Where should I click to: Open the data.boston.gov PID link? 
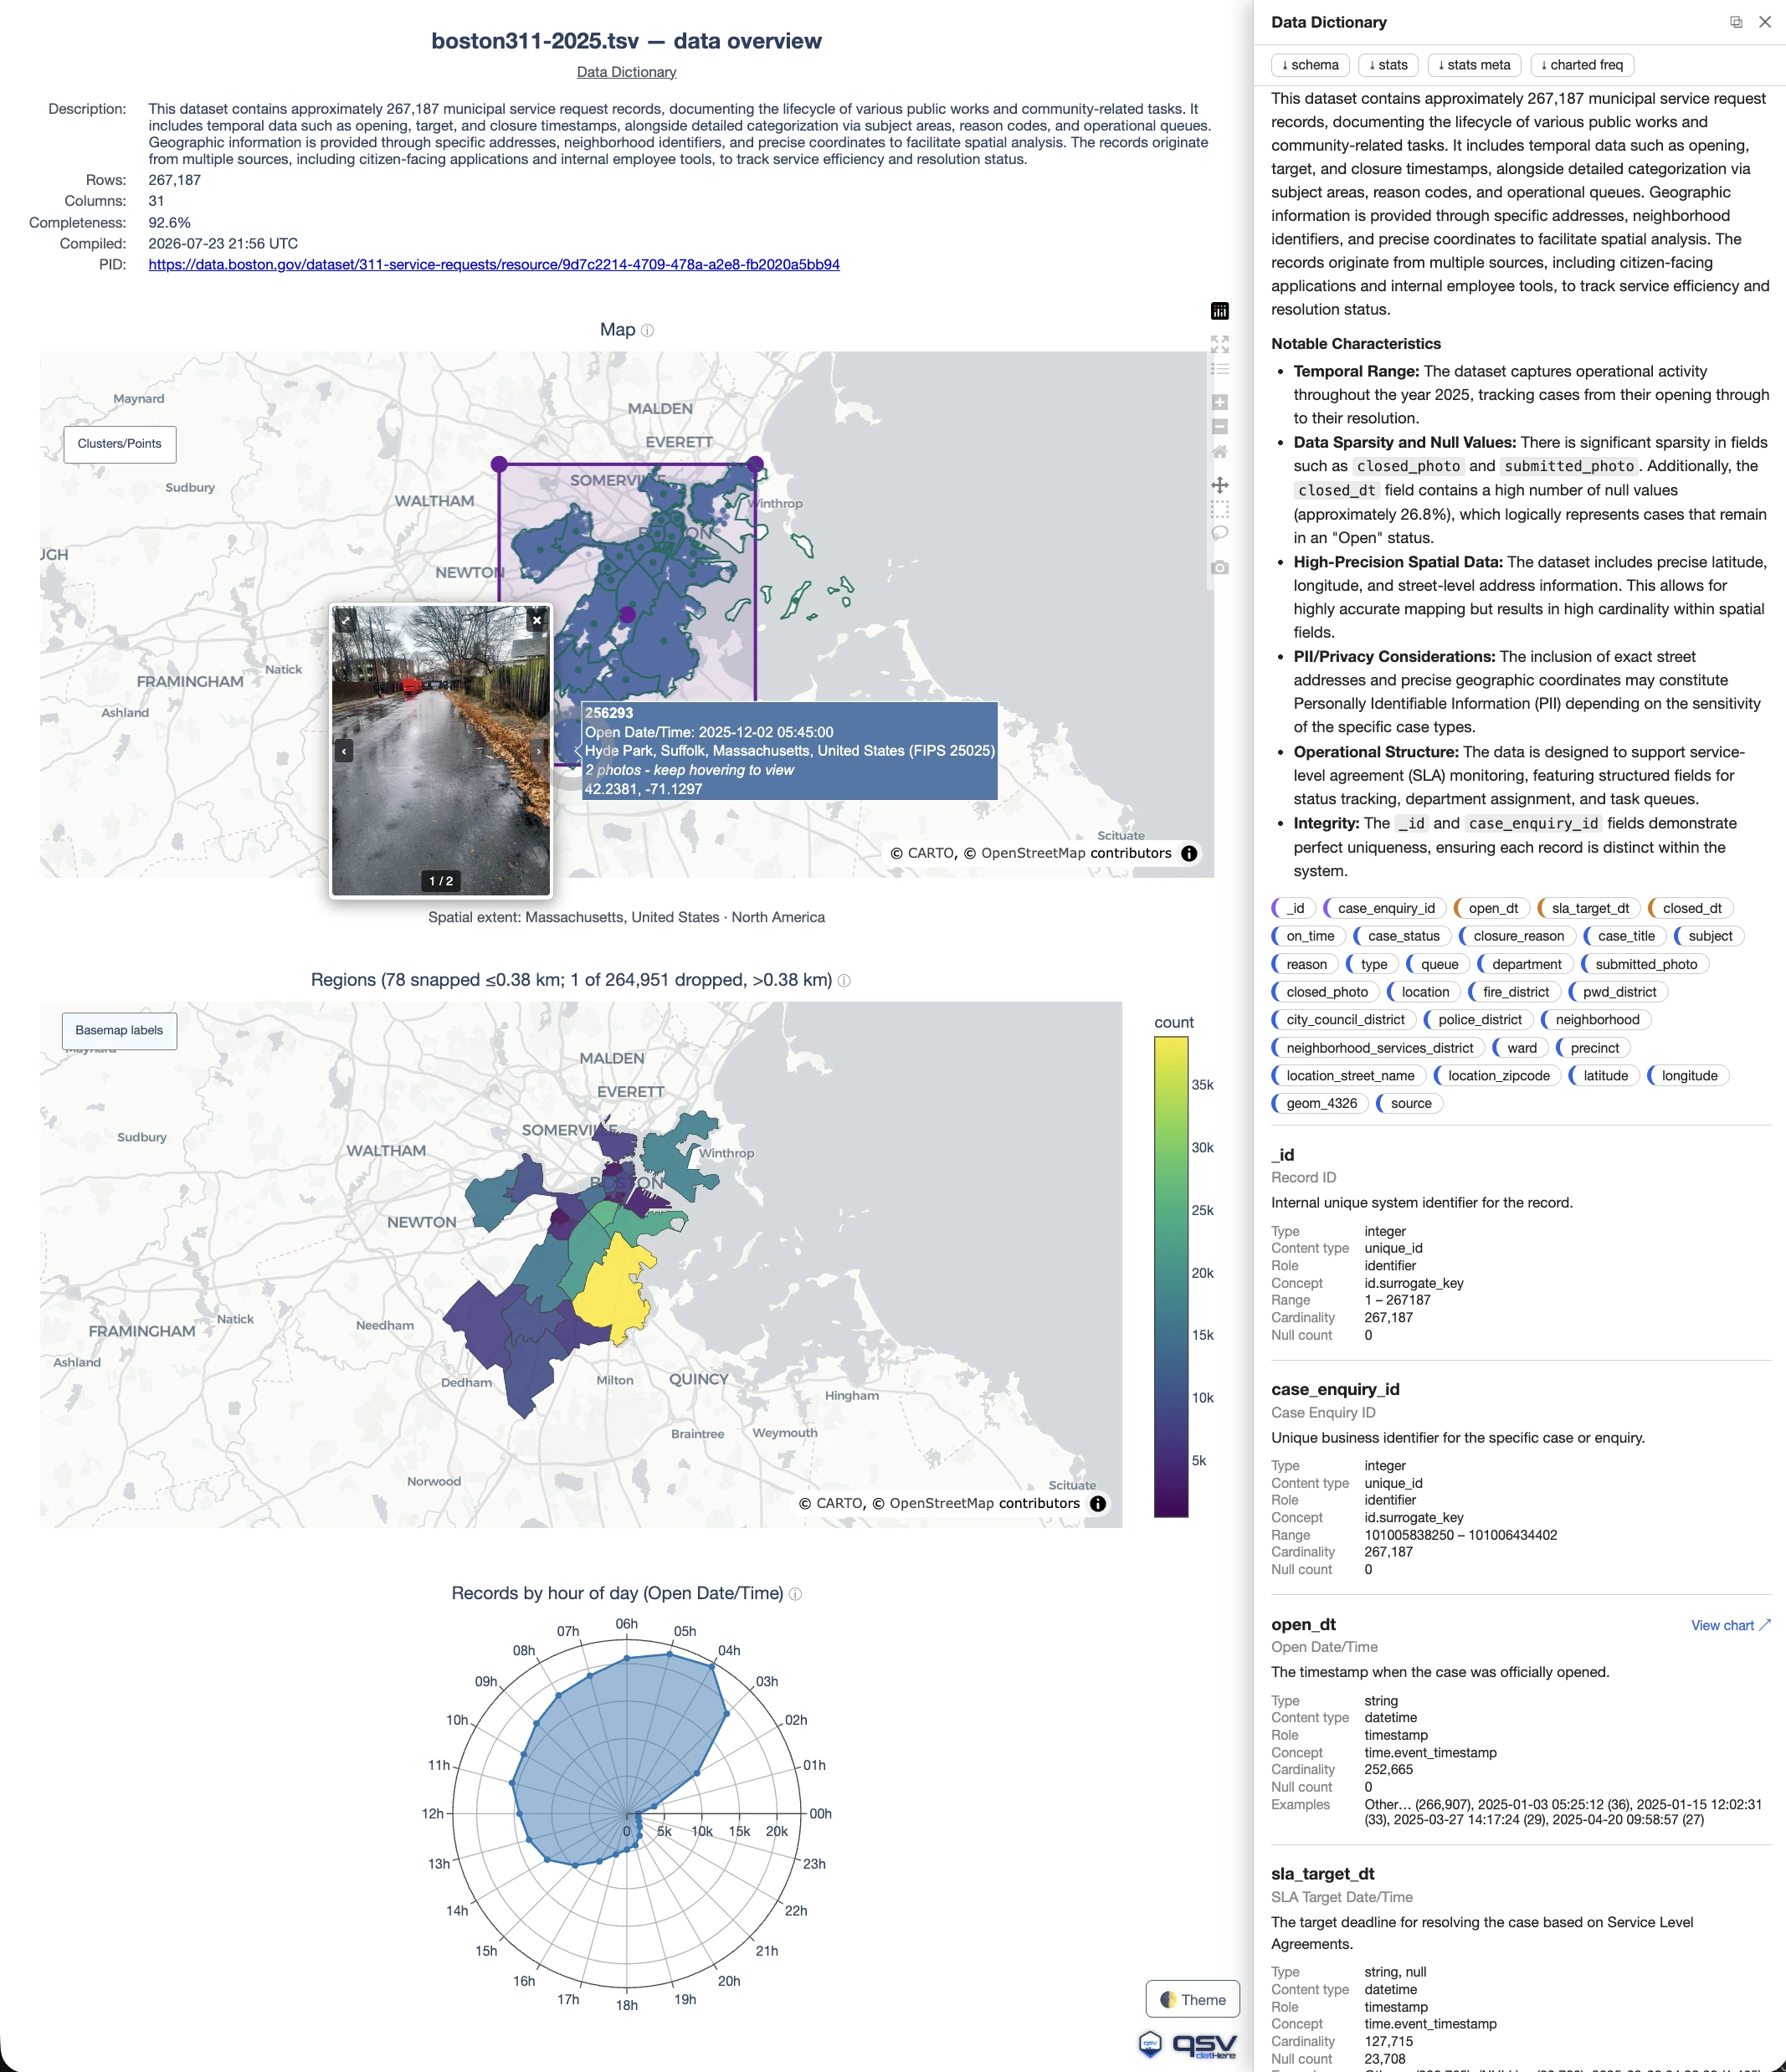(494, 265)
